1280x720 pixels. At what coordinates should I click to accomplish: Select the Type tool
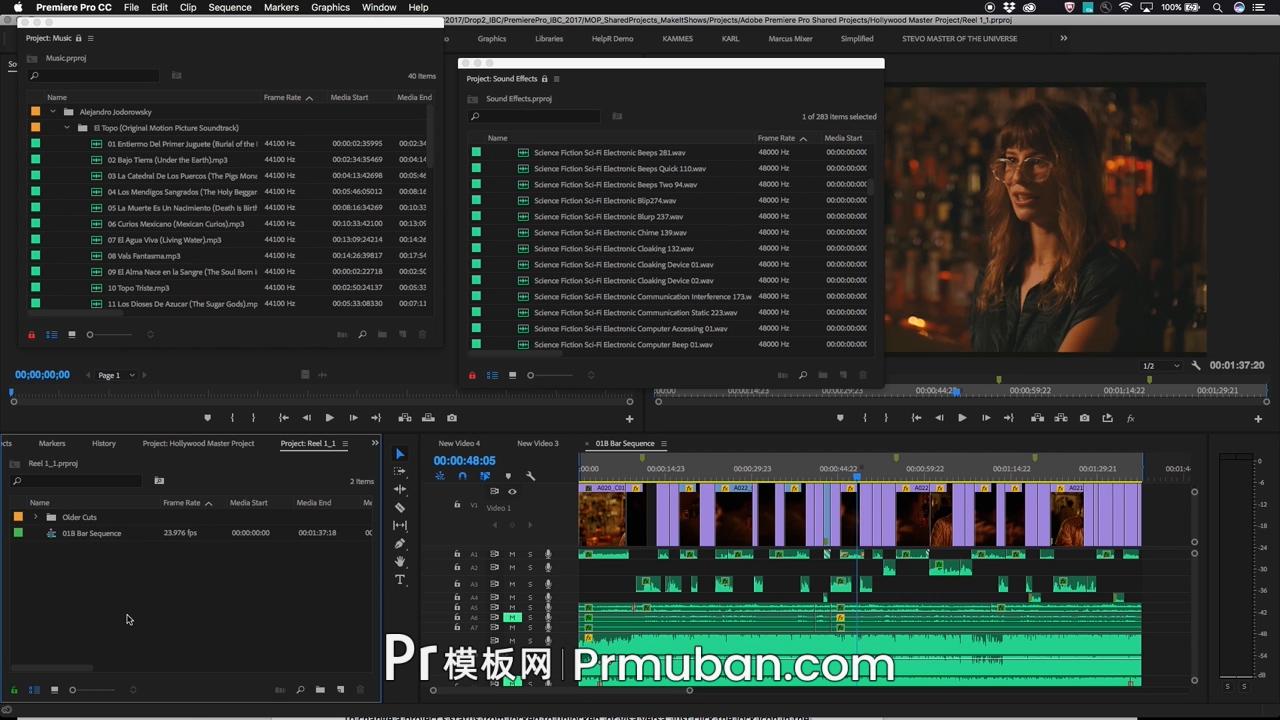400,580
